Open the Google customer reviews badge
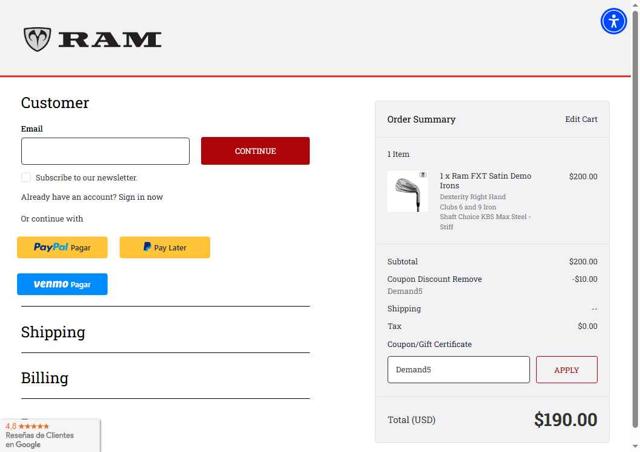 tap(50, 435)
